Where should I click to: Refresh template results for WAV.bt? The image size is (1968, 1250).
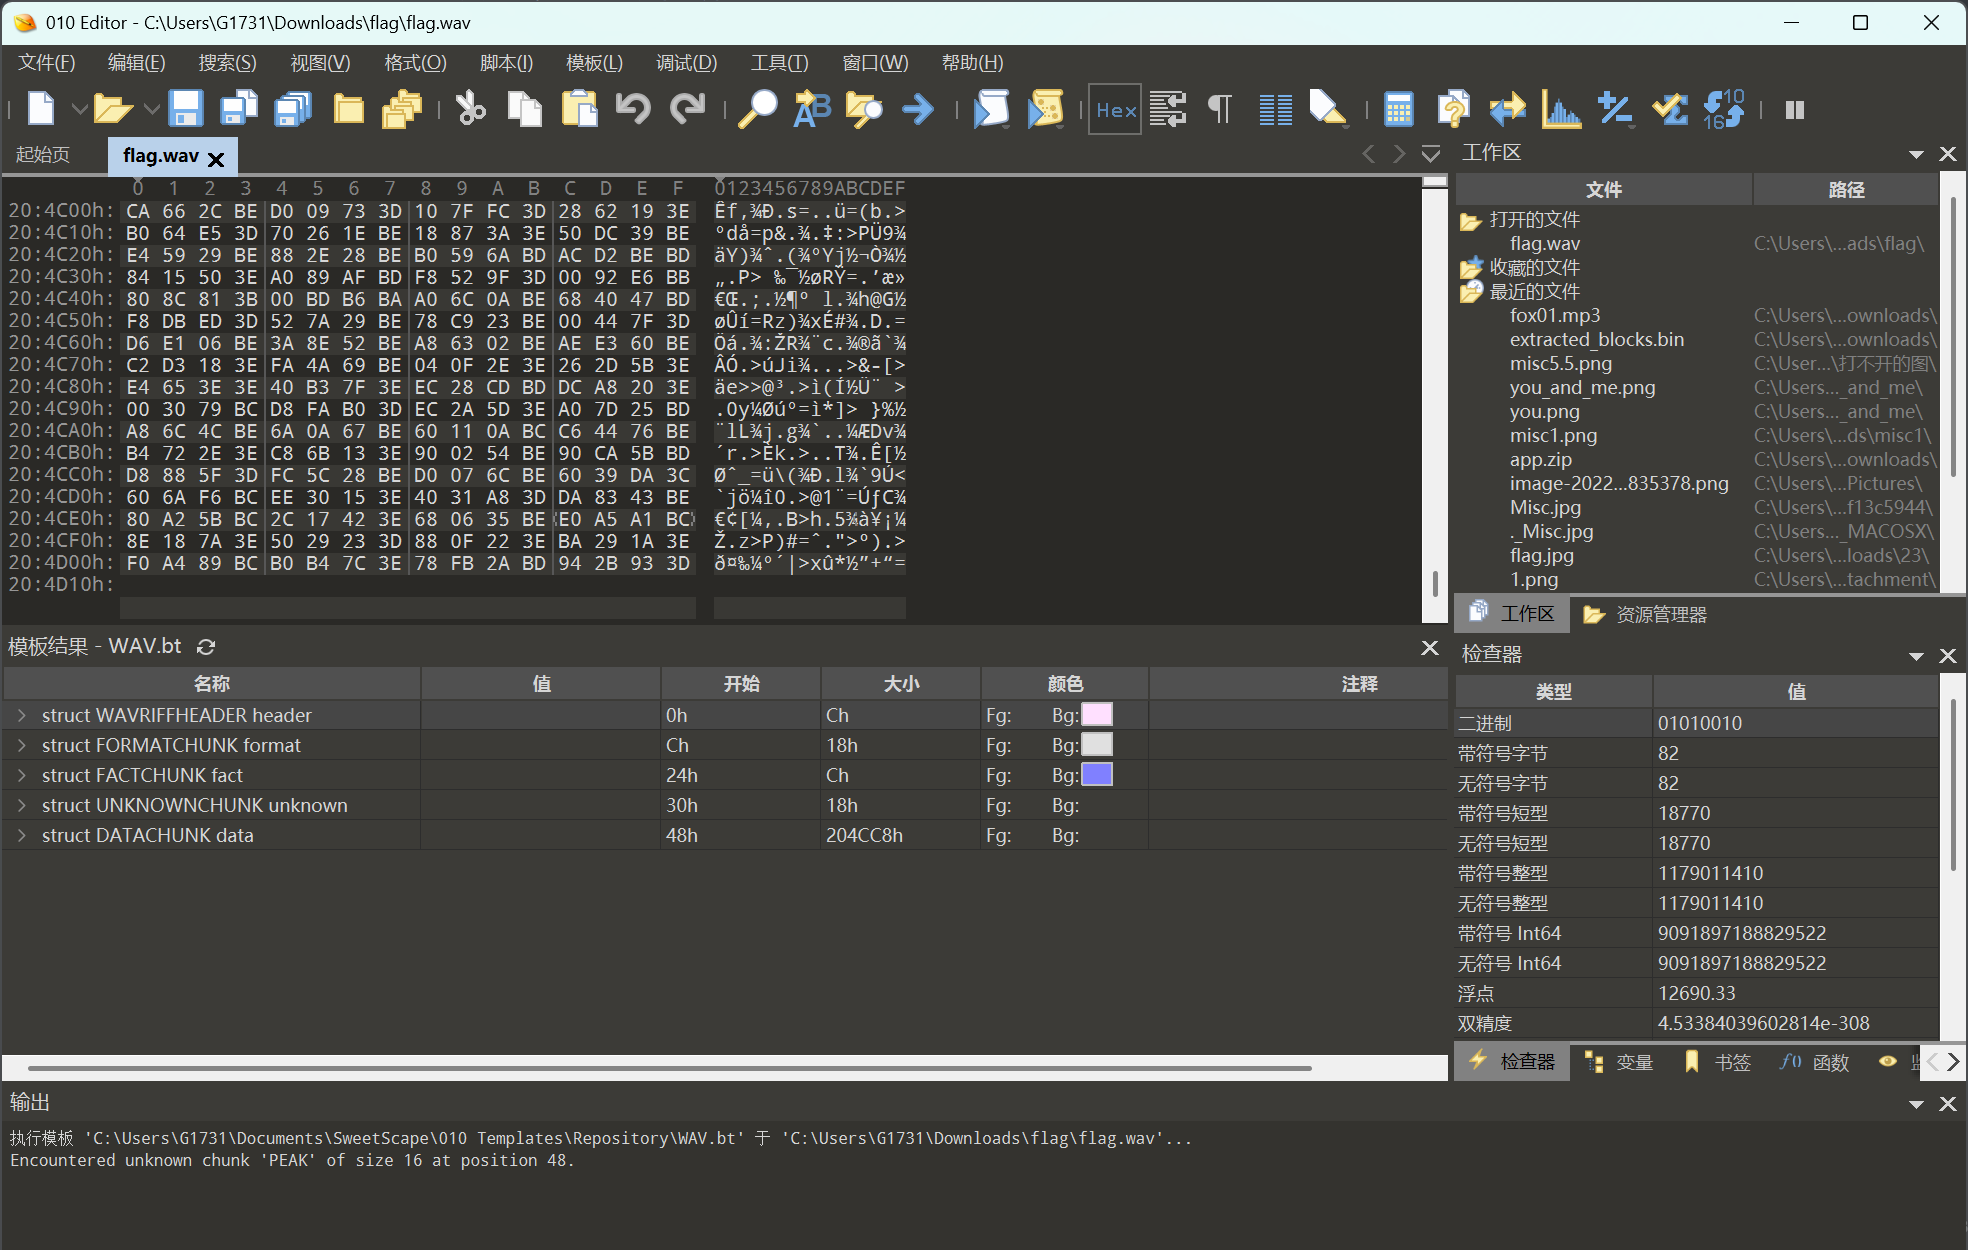[x=206, y=647]
